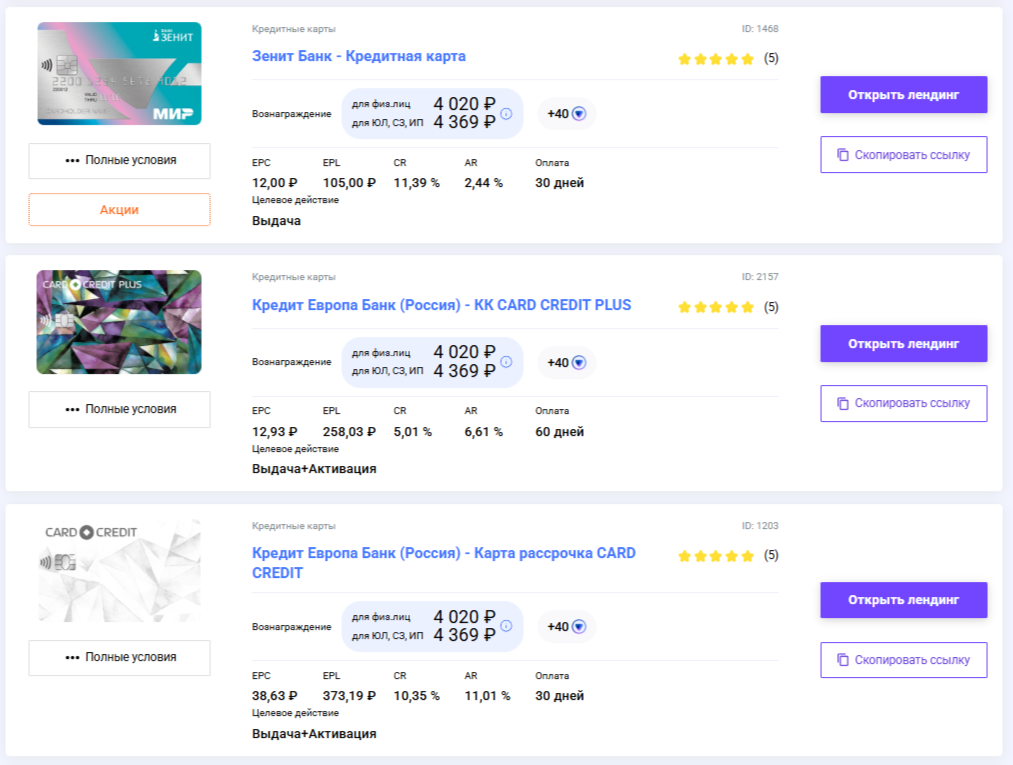1013x765 pixels.
Task: Expand the +40 dropdown on the Карта рассрочка offer
Action: (x=578, y=627)
